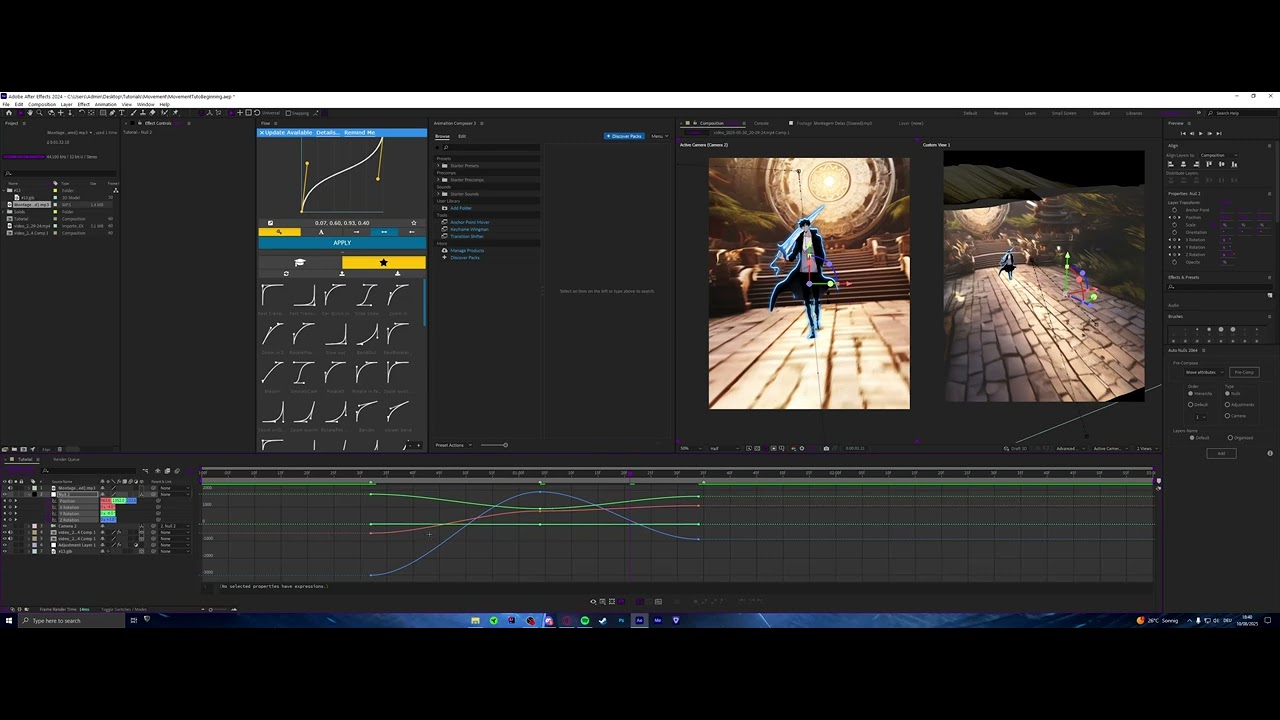
Task: Open the Composition menu
Action: tap(42, 104)
